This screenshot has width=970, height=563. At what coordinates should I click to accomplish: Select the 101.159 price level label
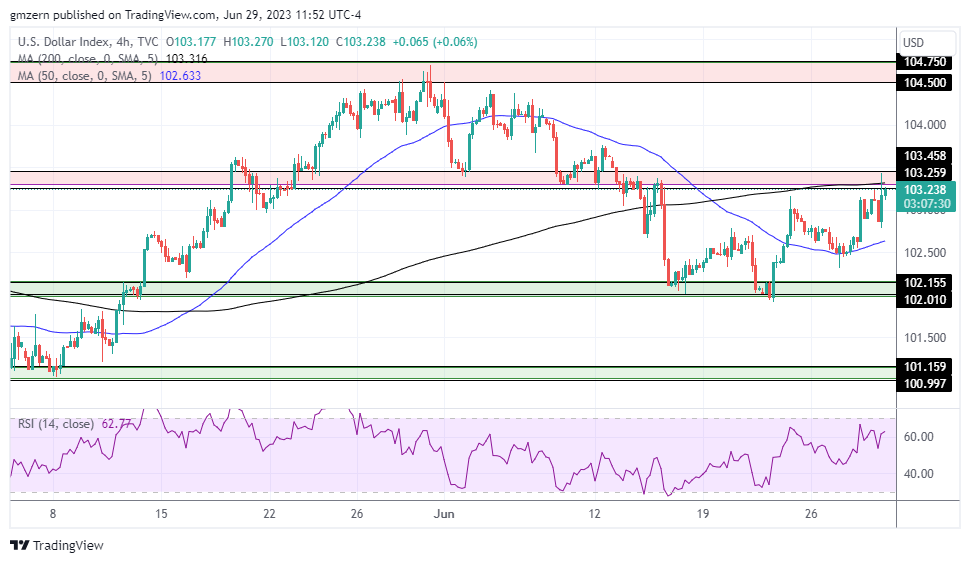click(924, 366)
